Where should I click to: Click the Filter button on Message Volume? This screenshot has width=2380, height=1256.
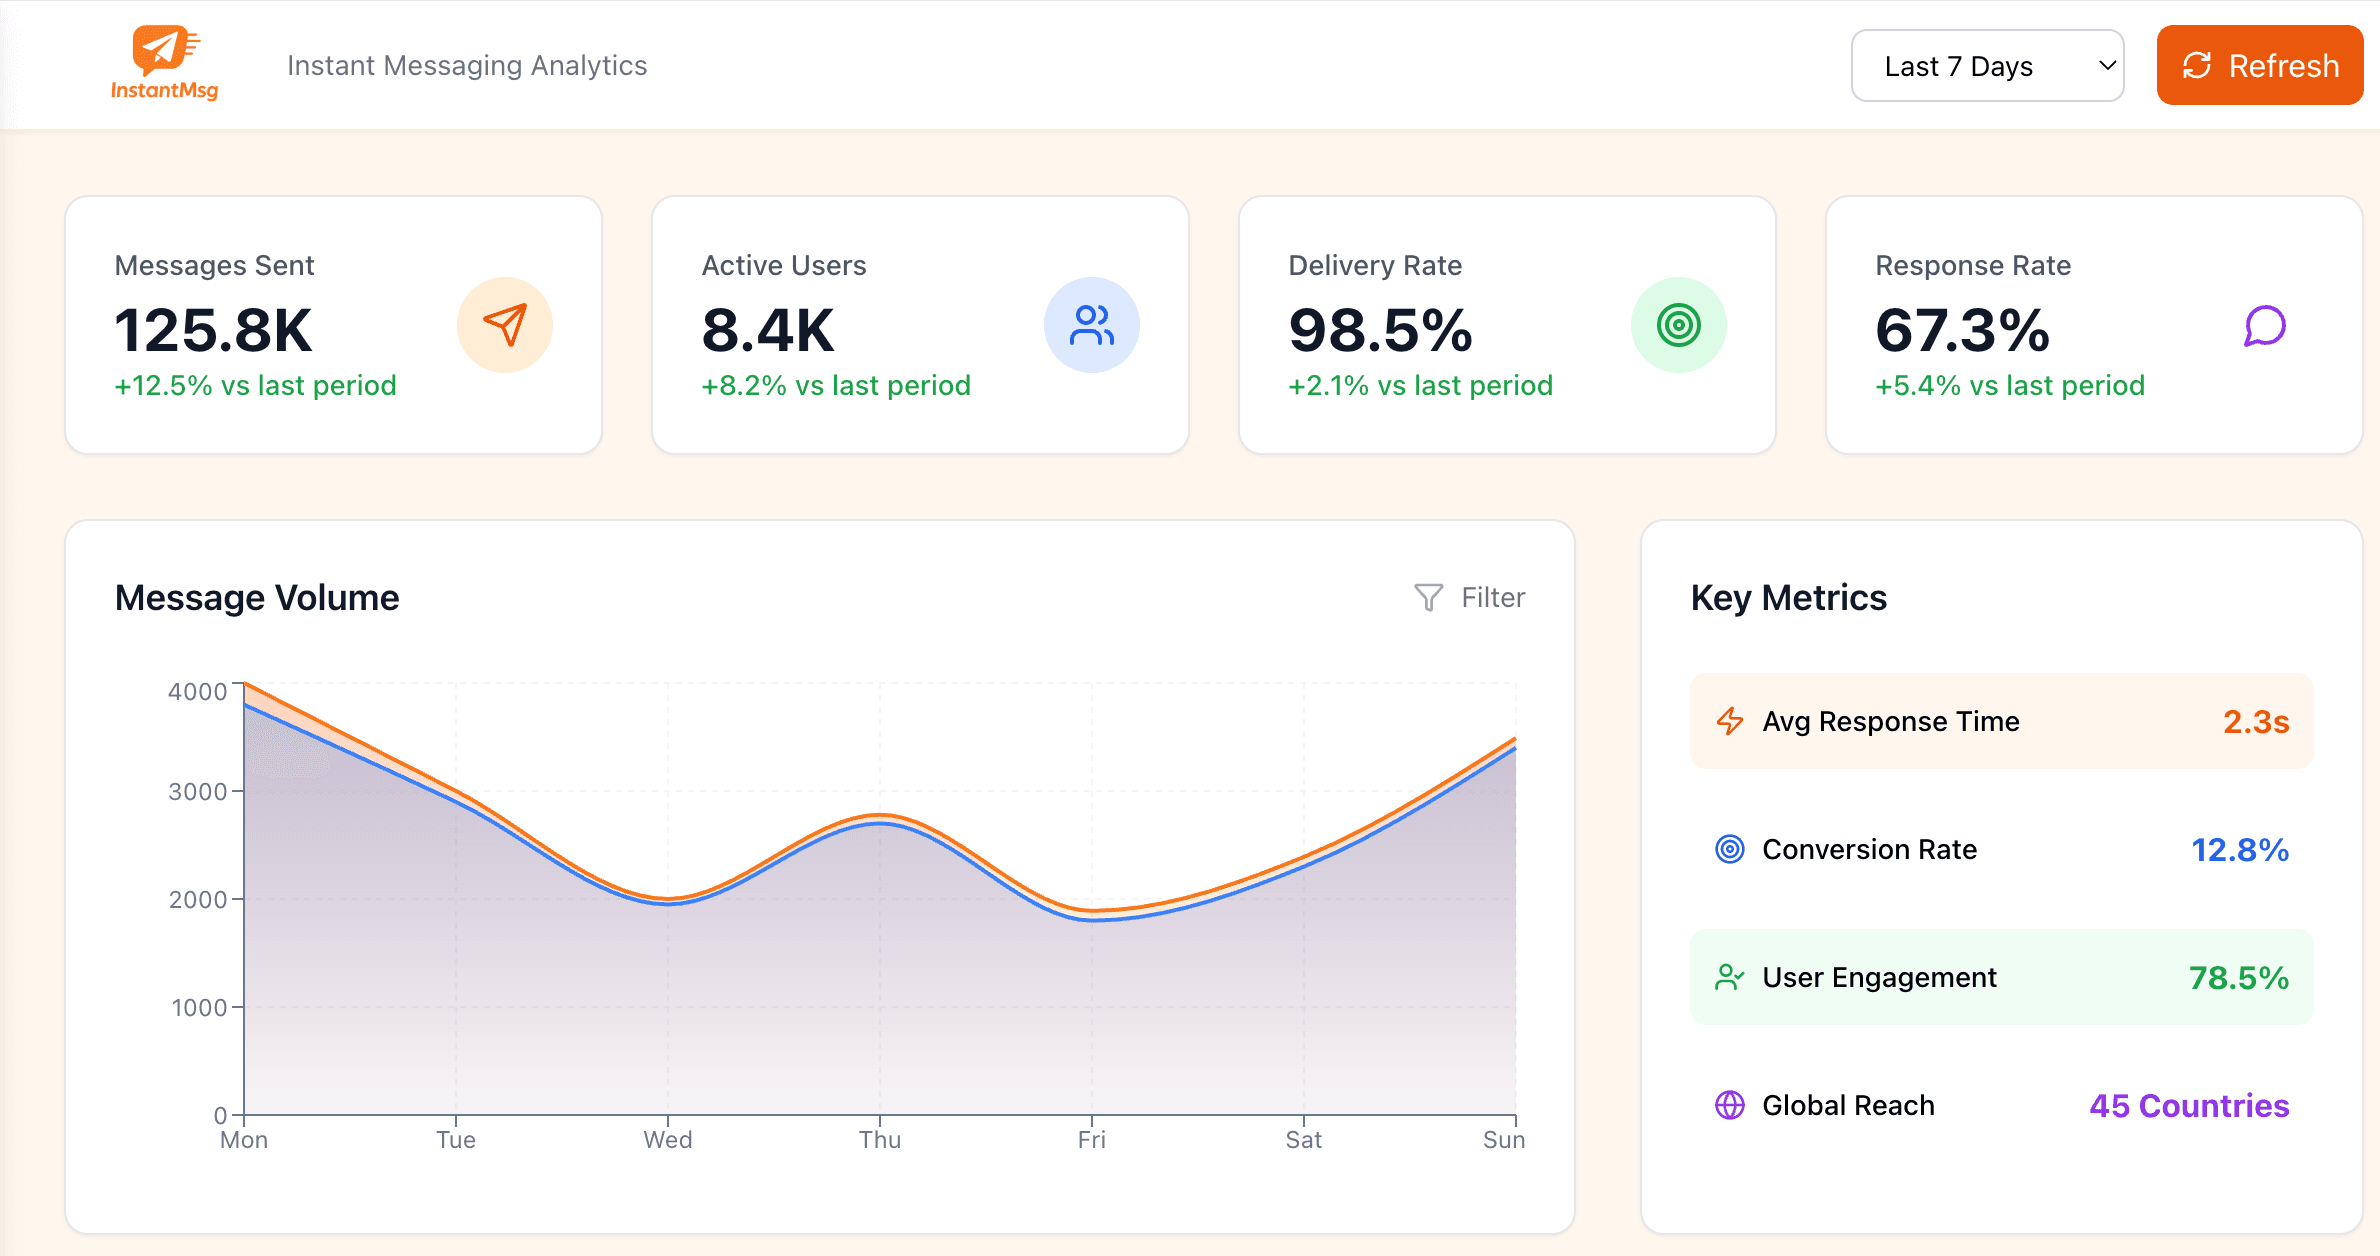coord(1470,597)
